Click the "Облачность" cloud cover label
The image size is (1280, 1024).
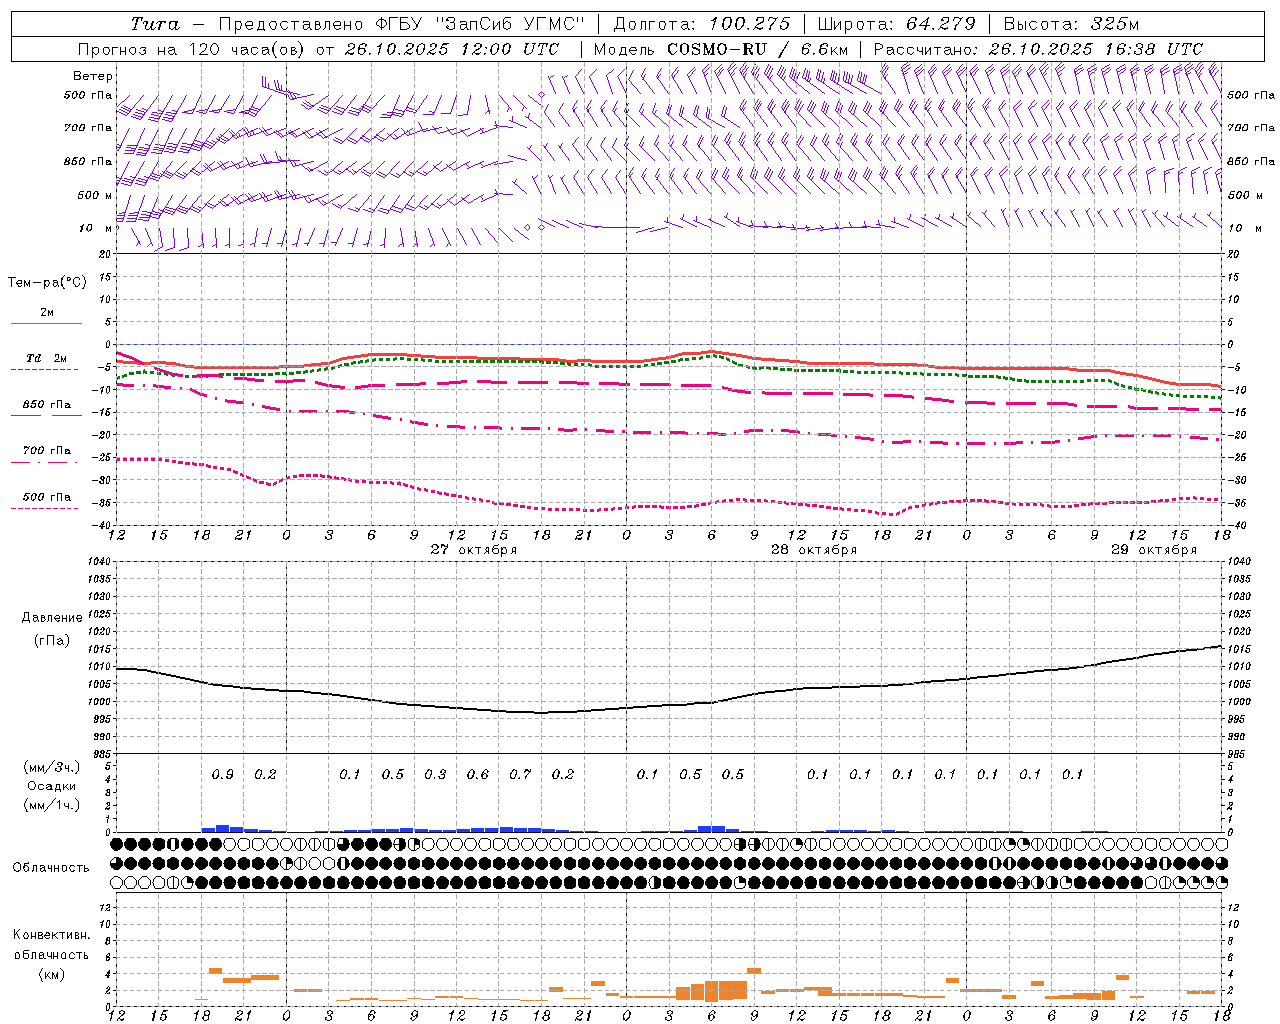51,868
